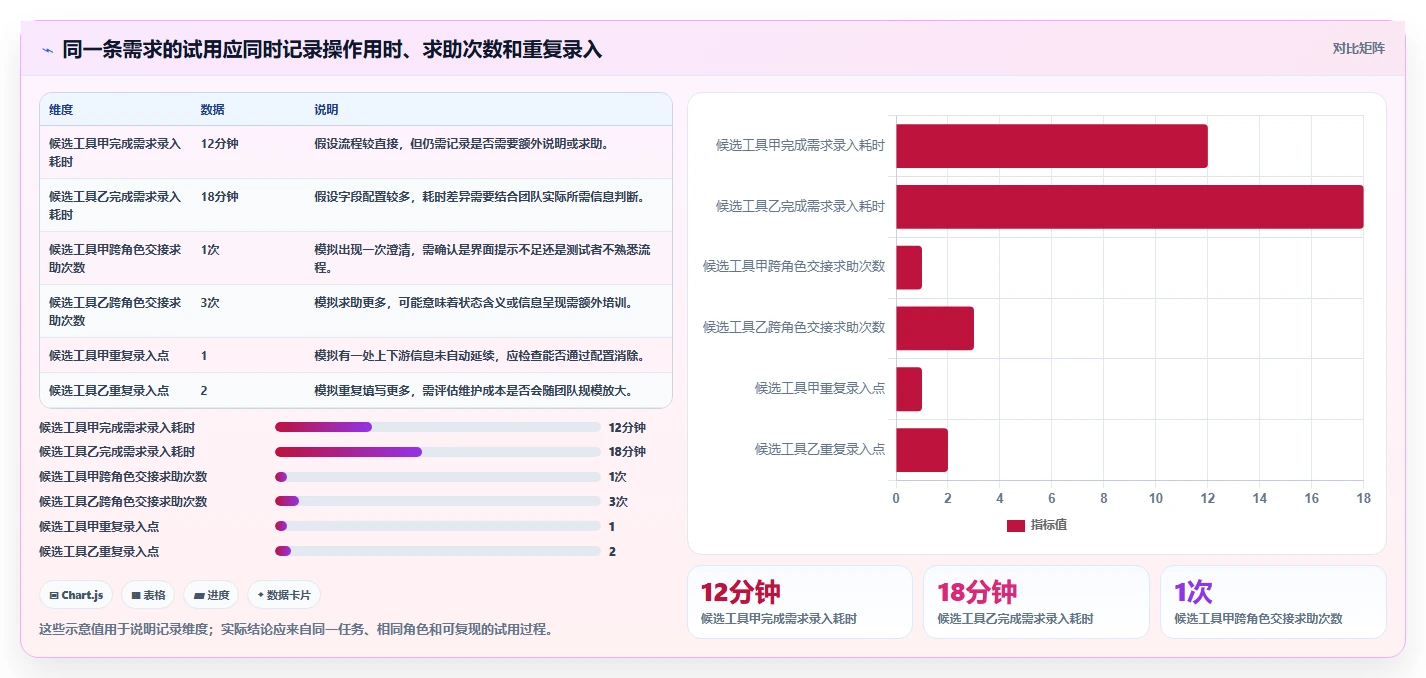This screenshot has height=678, width=1426.
Task: Click the footer note starting 这些示意值
Action: [296, 630]
